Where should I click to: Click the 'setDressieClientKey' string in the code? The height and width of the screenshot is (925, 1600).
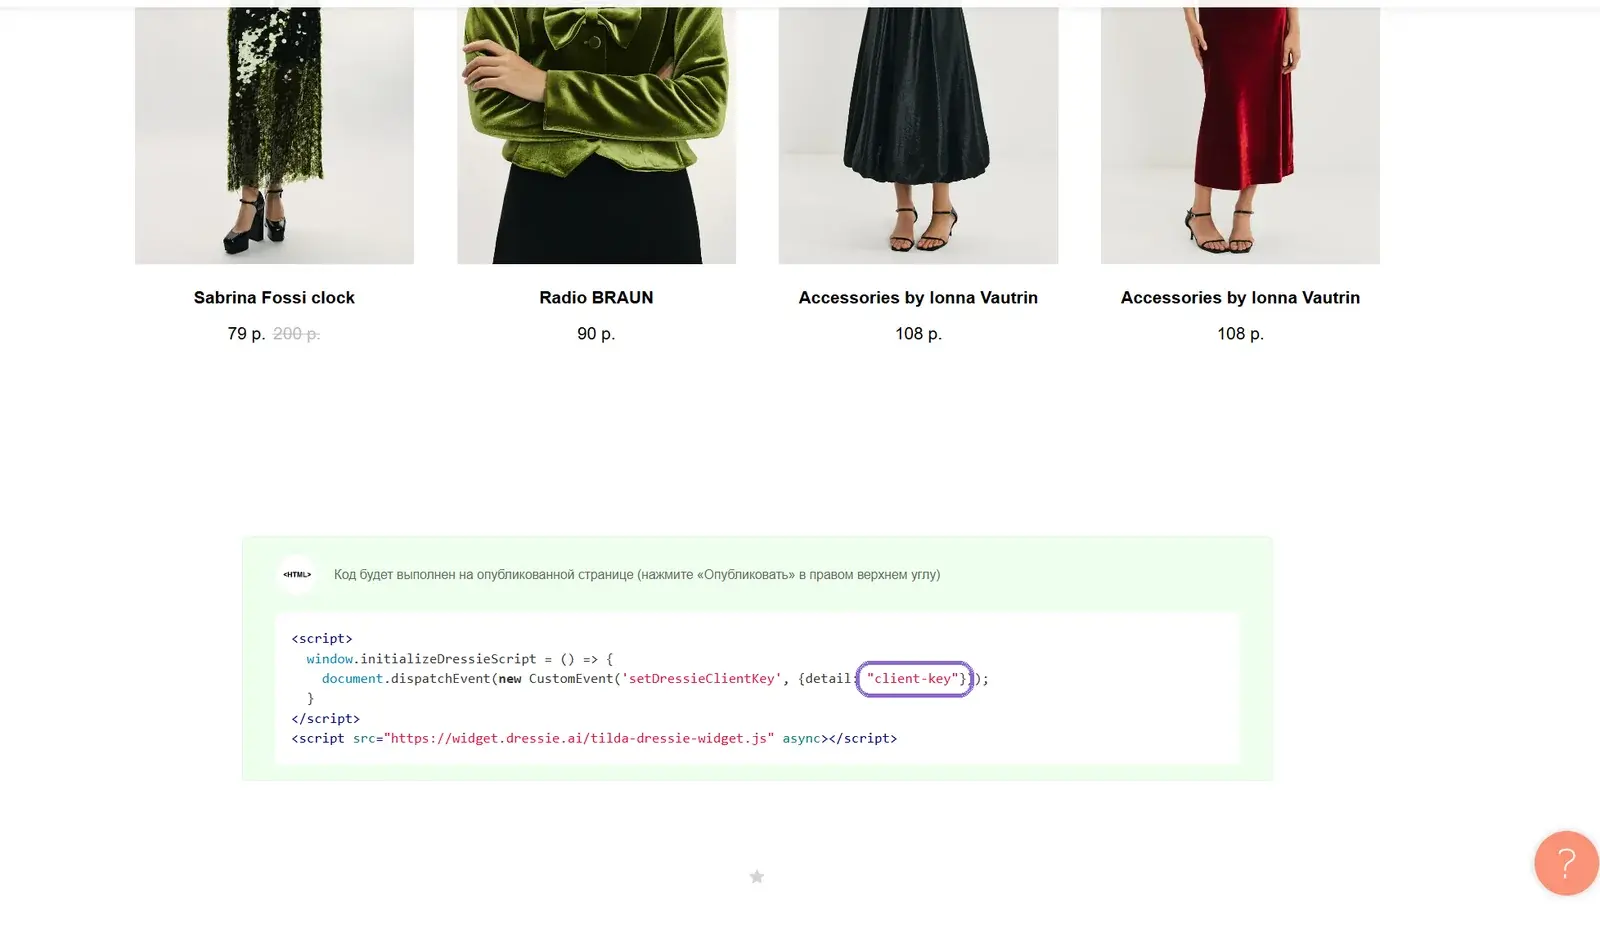[x=702, y=679]
